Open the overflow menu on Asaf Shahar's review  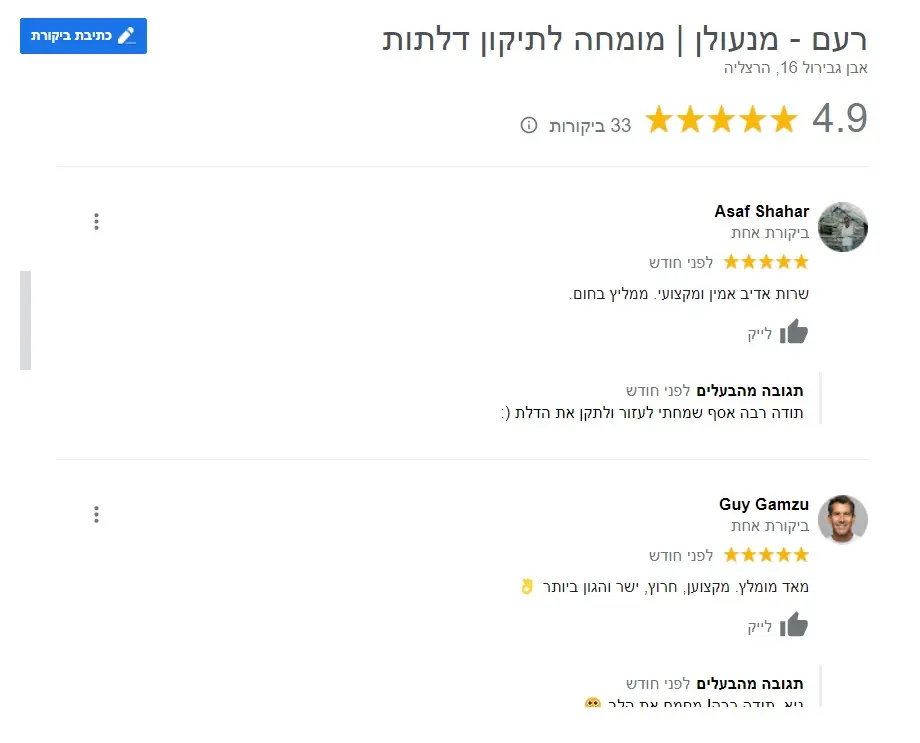[96, 221]
